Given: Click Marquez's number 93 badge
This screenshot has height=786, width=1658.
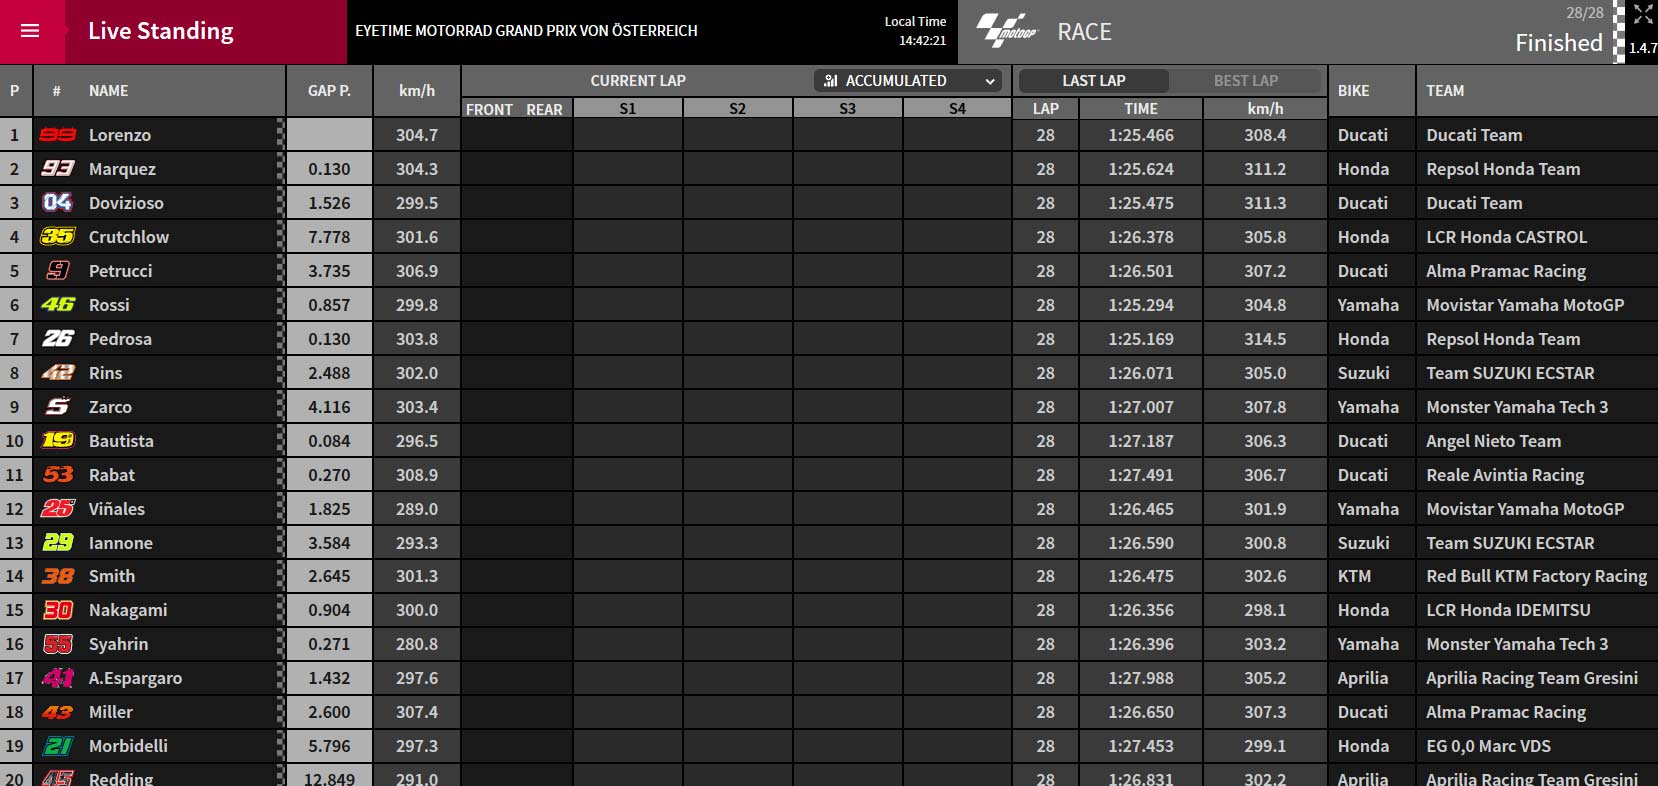Looking at the screenshot, I should (x=58, y=169).
